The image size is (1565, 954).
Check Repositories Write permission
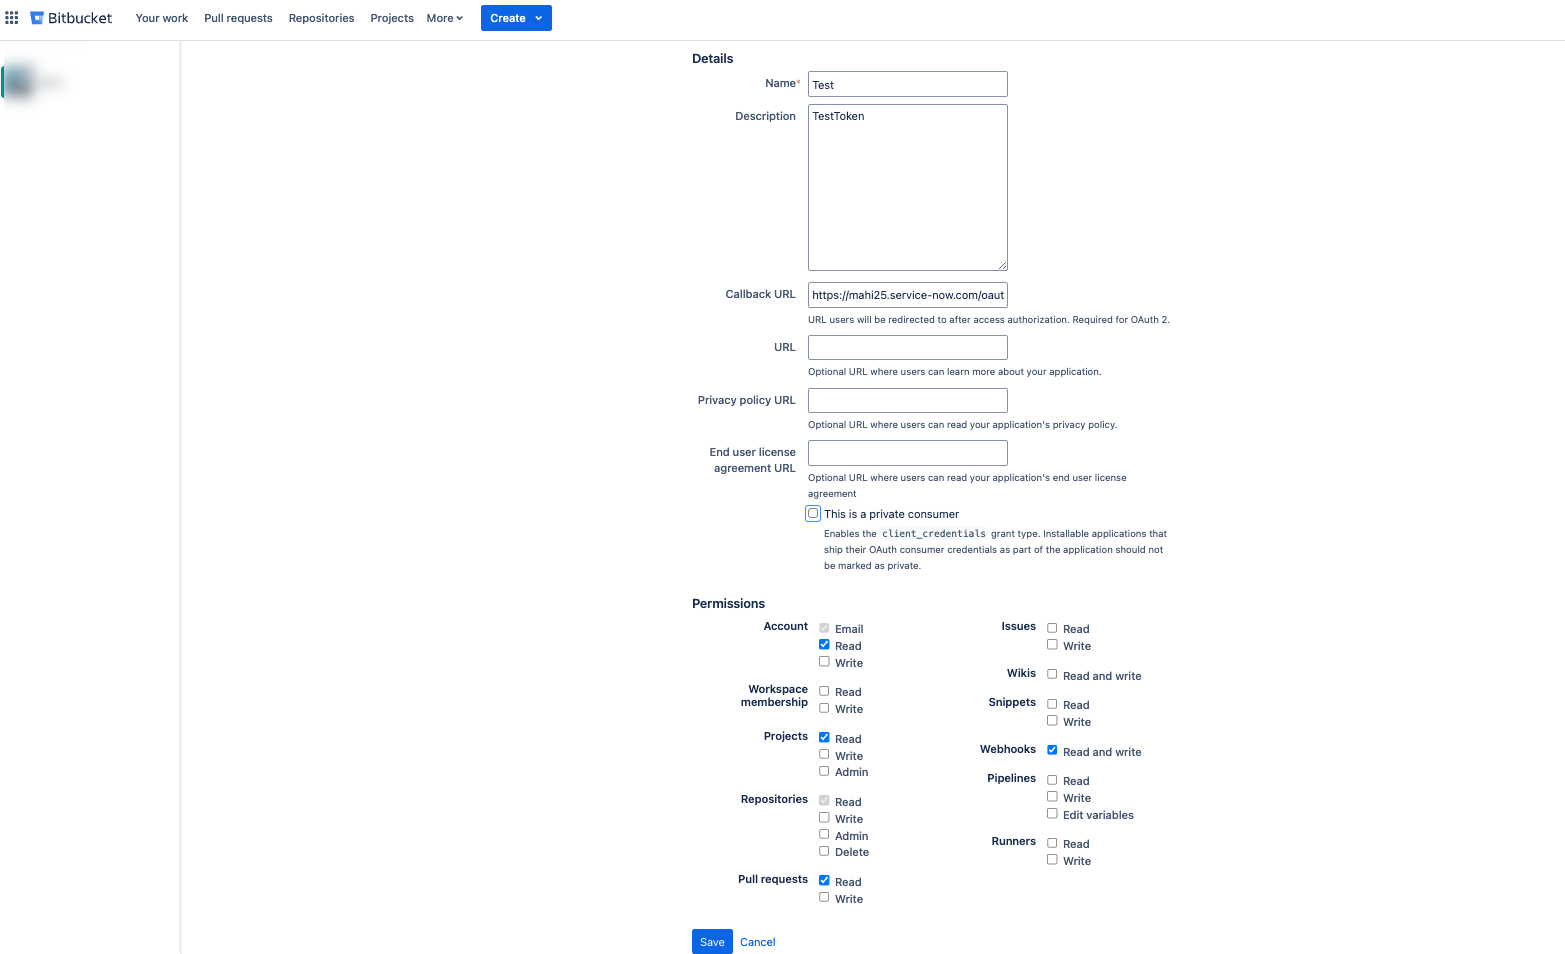(x=824, y=818)
